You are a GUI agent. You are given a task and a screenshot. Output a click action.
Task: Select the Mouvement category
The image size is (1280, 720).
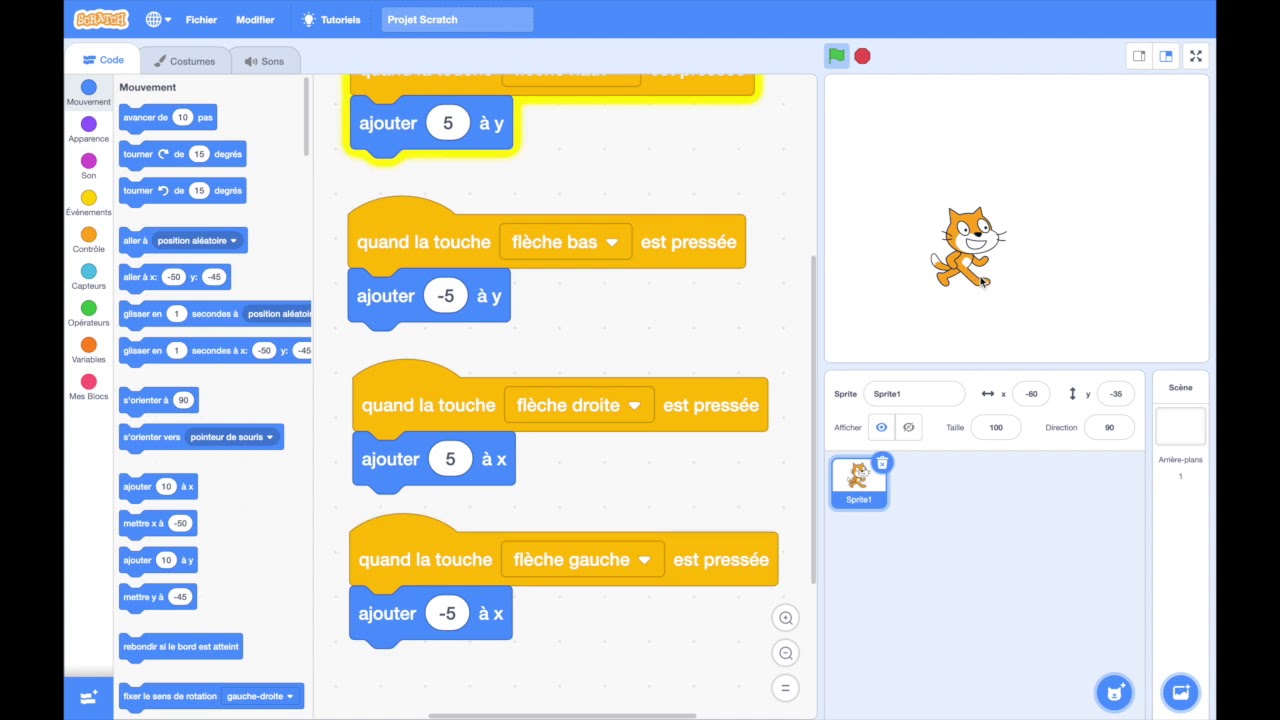(89, 94)
